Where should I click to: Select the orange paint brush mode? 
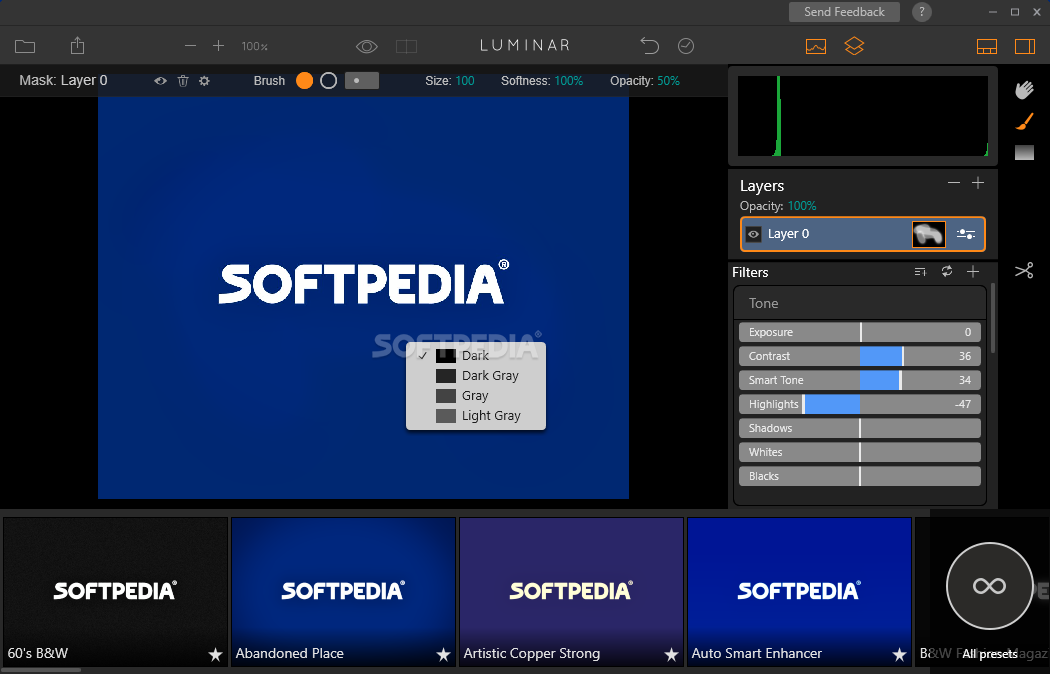point(305,81)
